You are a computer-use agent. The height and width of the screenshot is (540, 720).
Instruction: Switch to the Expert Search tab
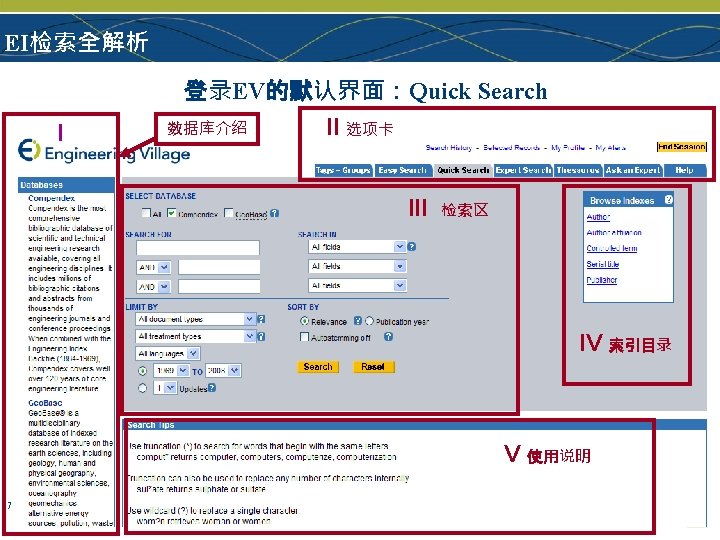[x=523, y=170]
